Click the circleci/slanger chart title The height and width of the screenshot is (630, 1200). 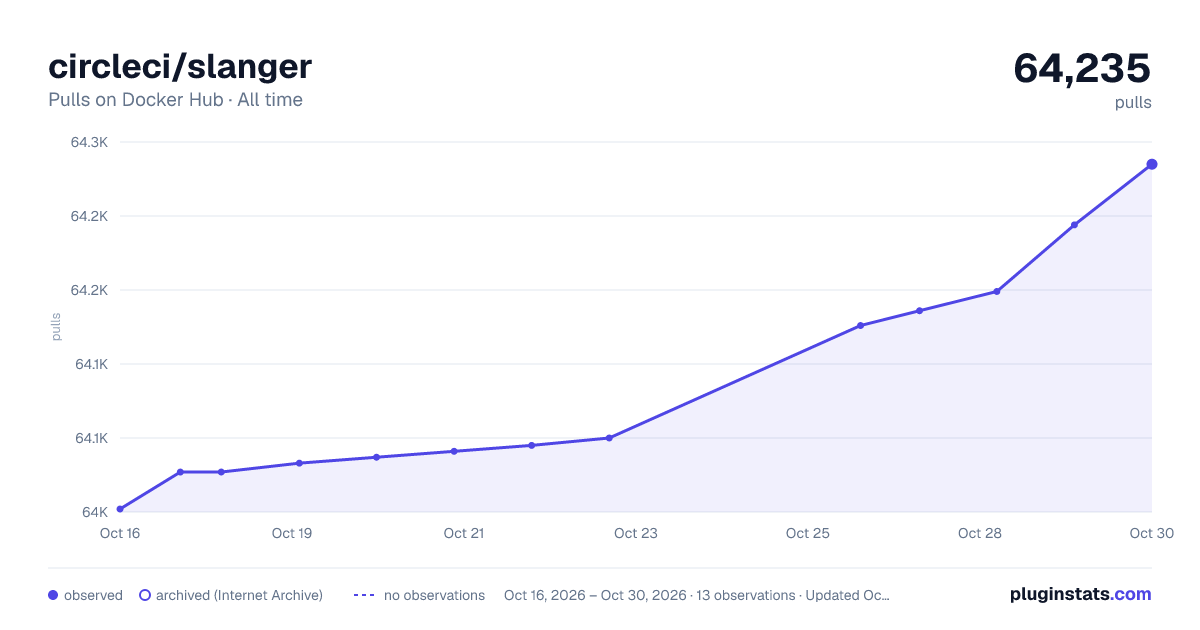tap(180, 66)
